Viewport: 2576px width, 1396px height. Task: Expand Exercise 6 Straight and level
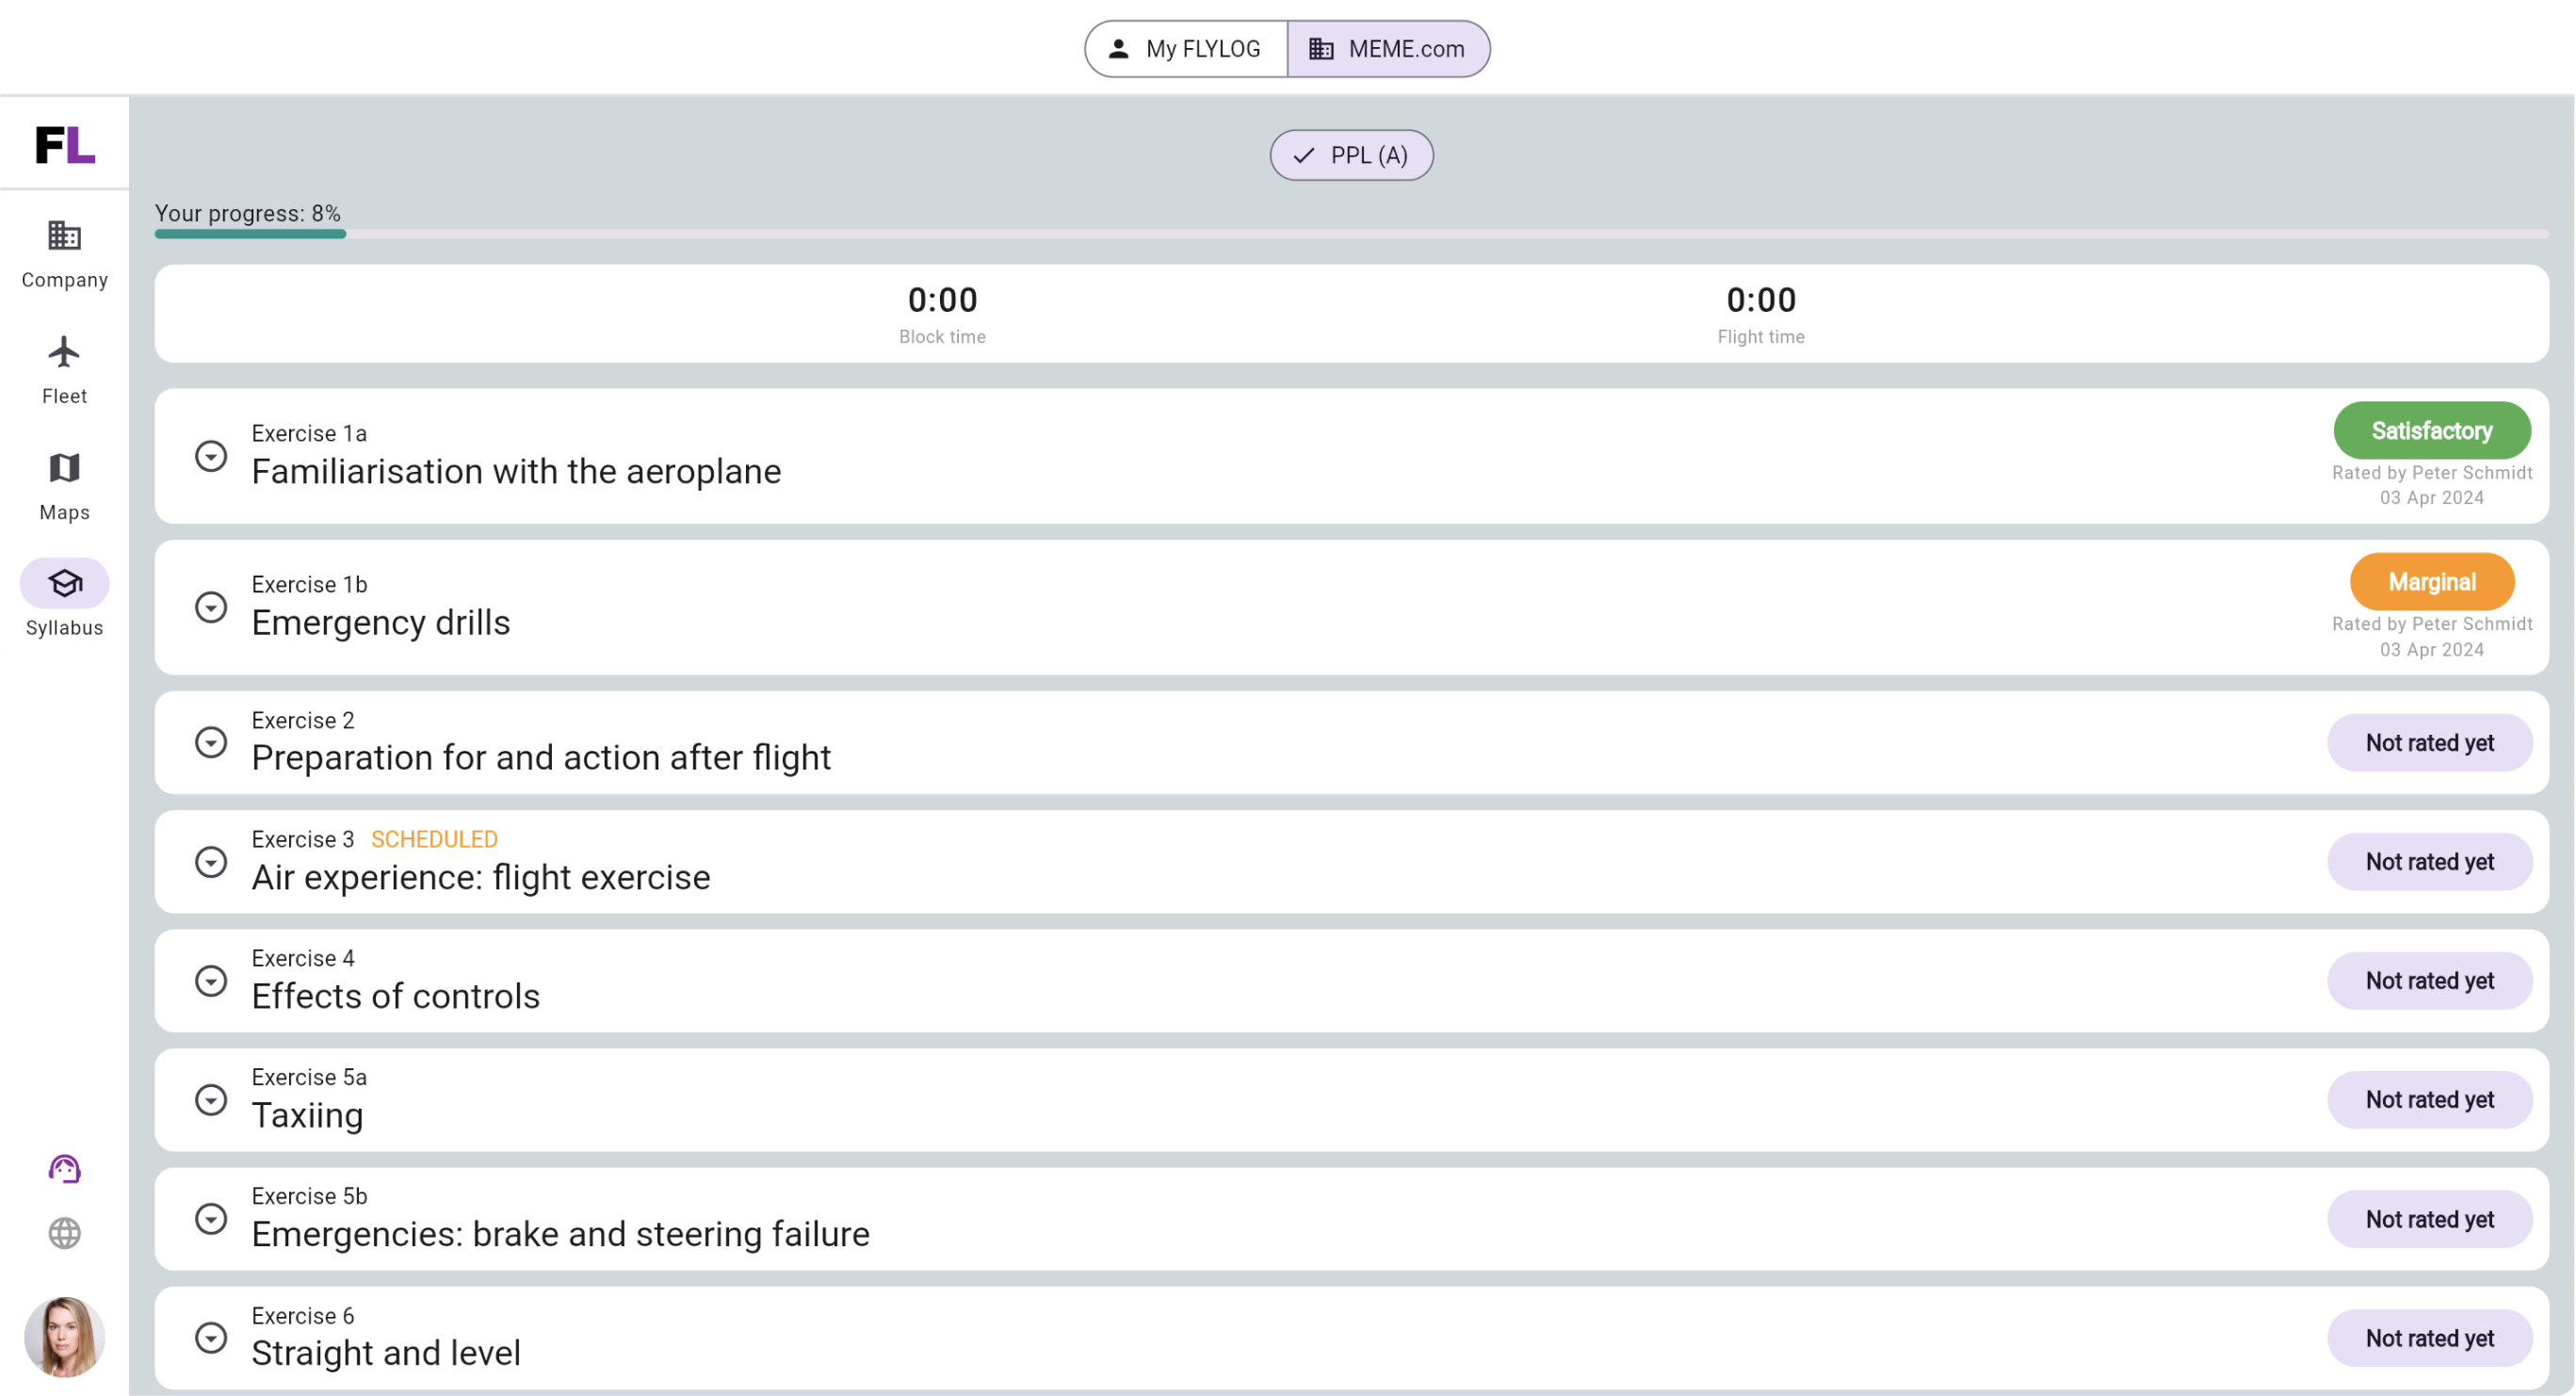click(211, 1338)
